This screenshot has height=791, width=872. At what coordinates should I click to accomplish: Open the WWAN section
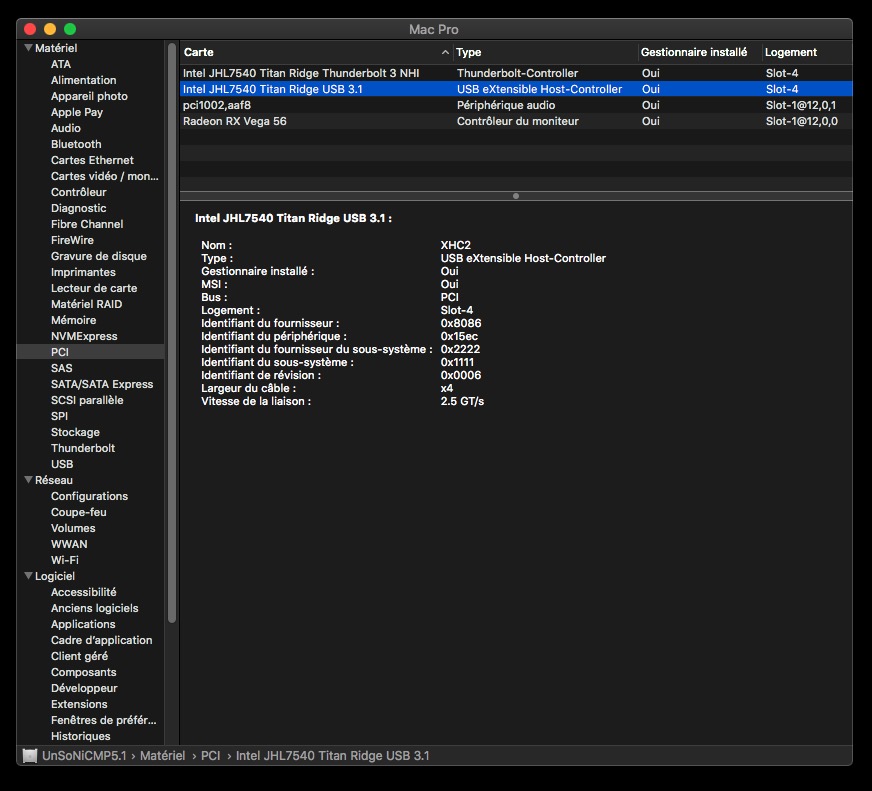[x=69, y=544]
